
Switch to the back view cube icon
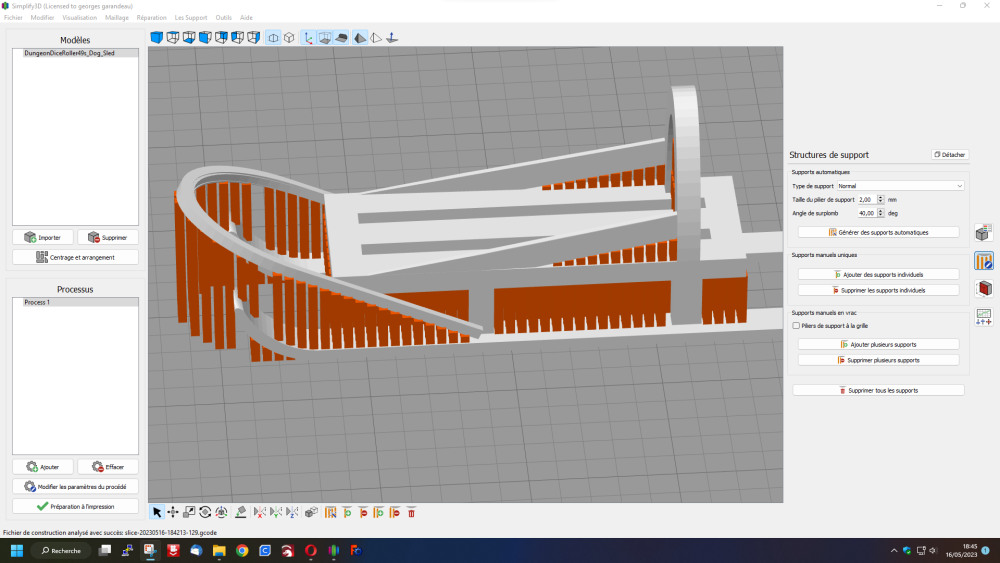221,38
